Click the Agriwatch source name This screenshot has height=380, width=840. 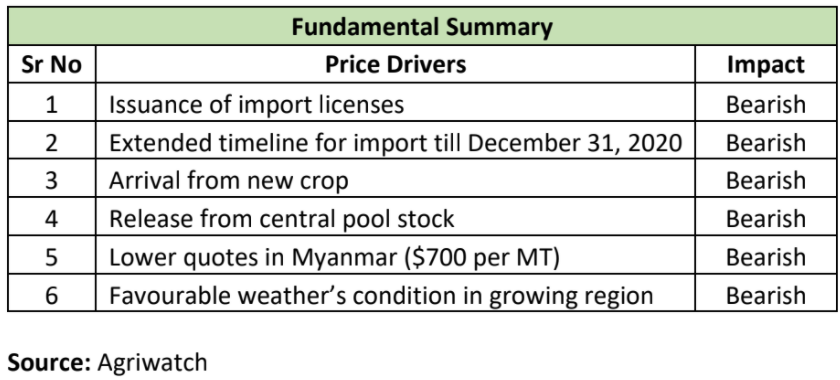(x=152, y=363)
